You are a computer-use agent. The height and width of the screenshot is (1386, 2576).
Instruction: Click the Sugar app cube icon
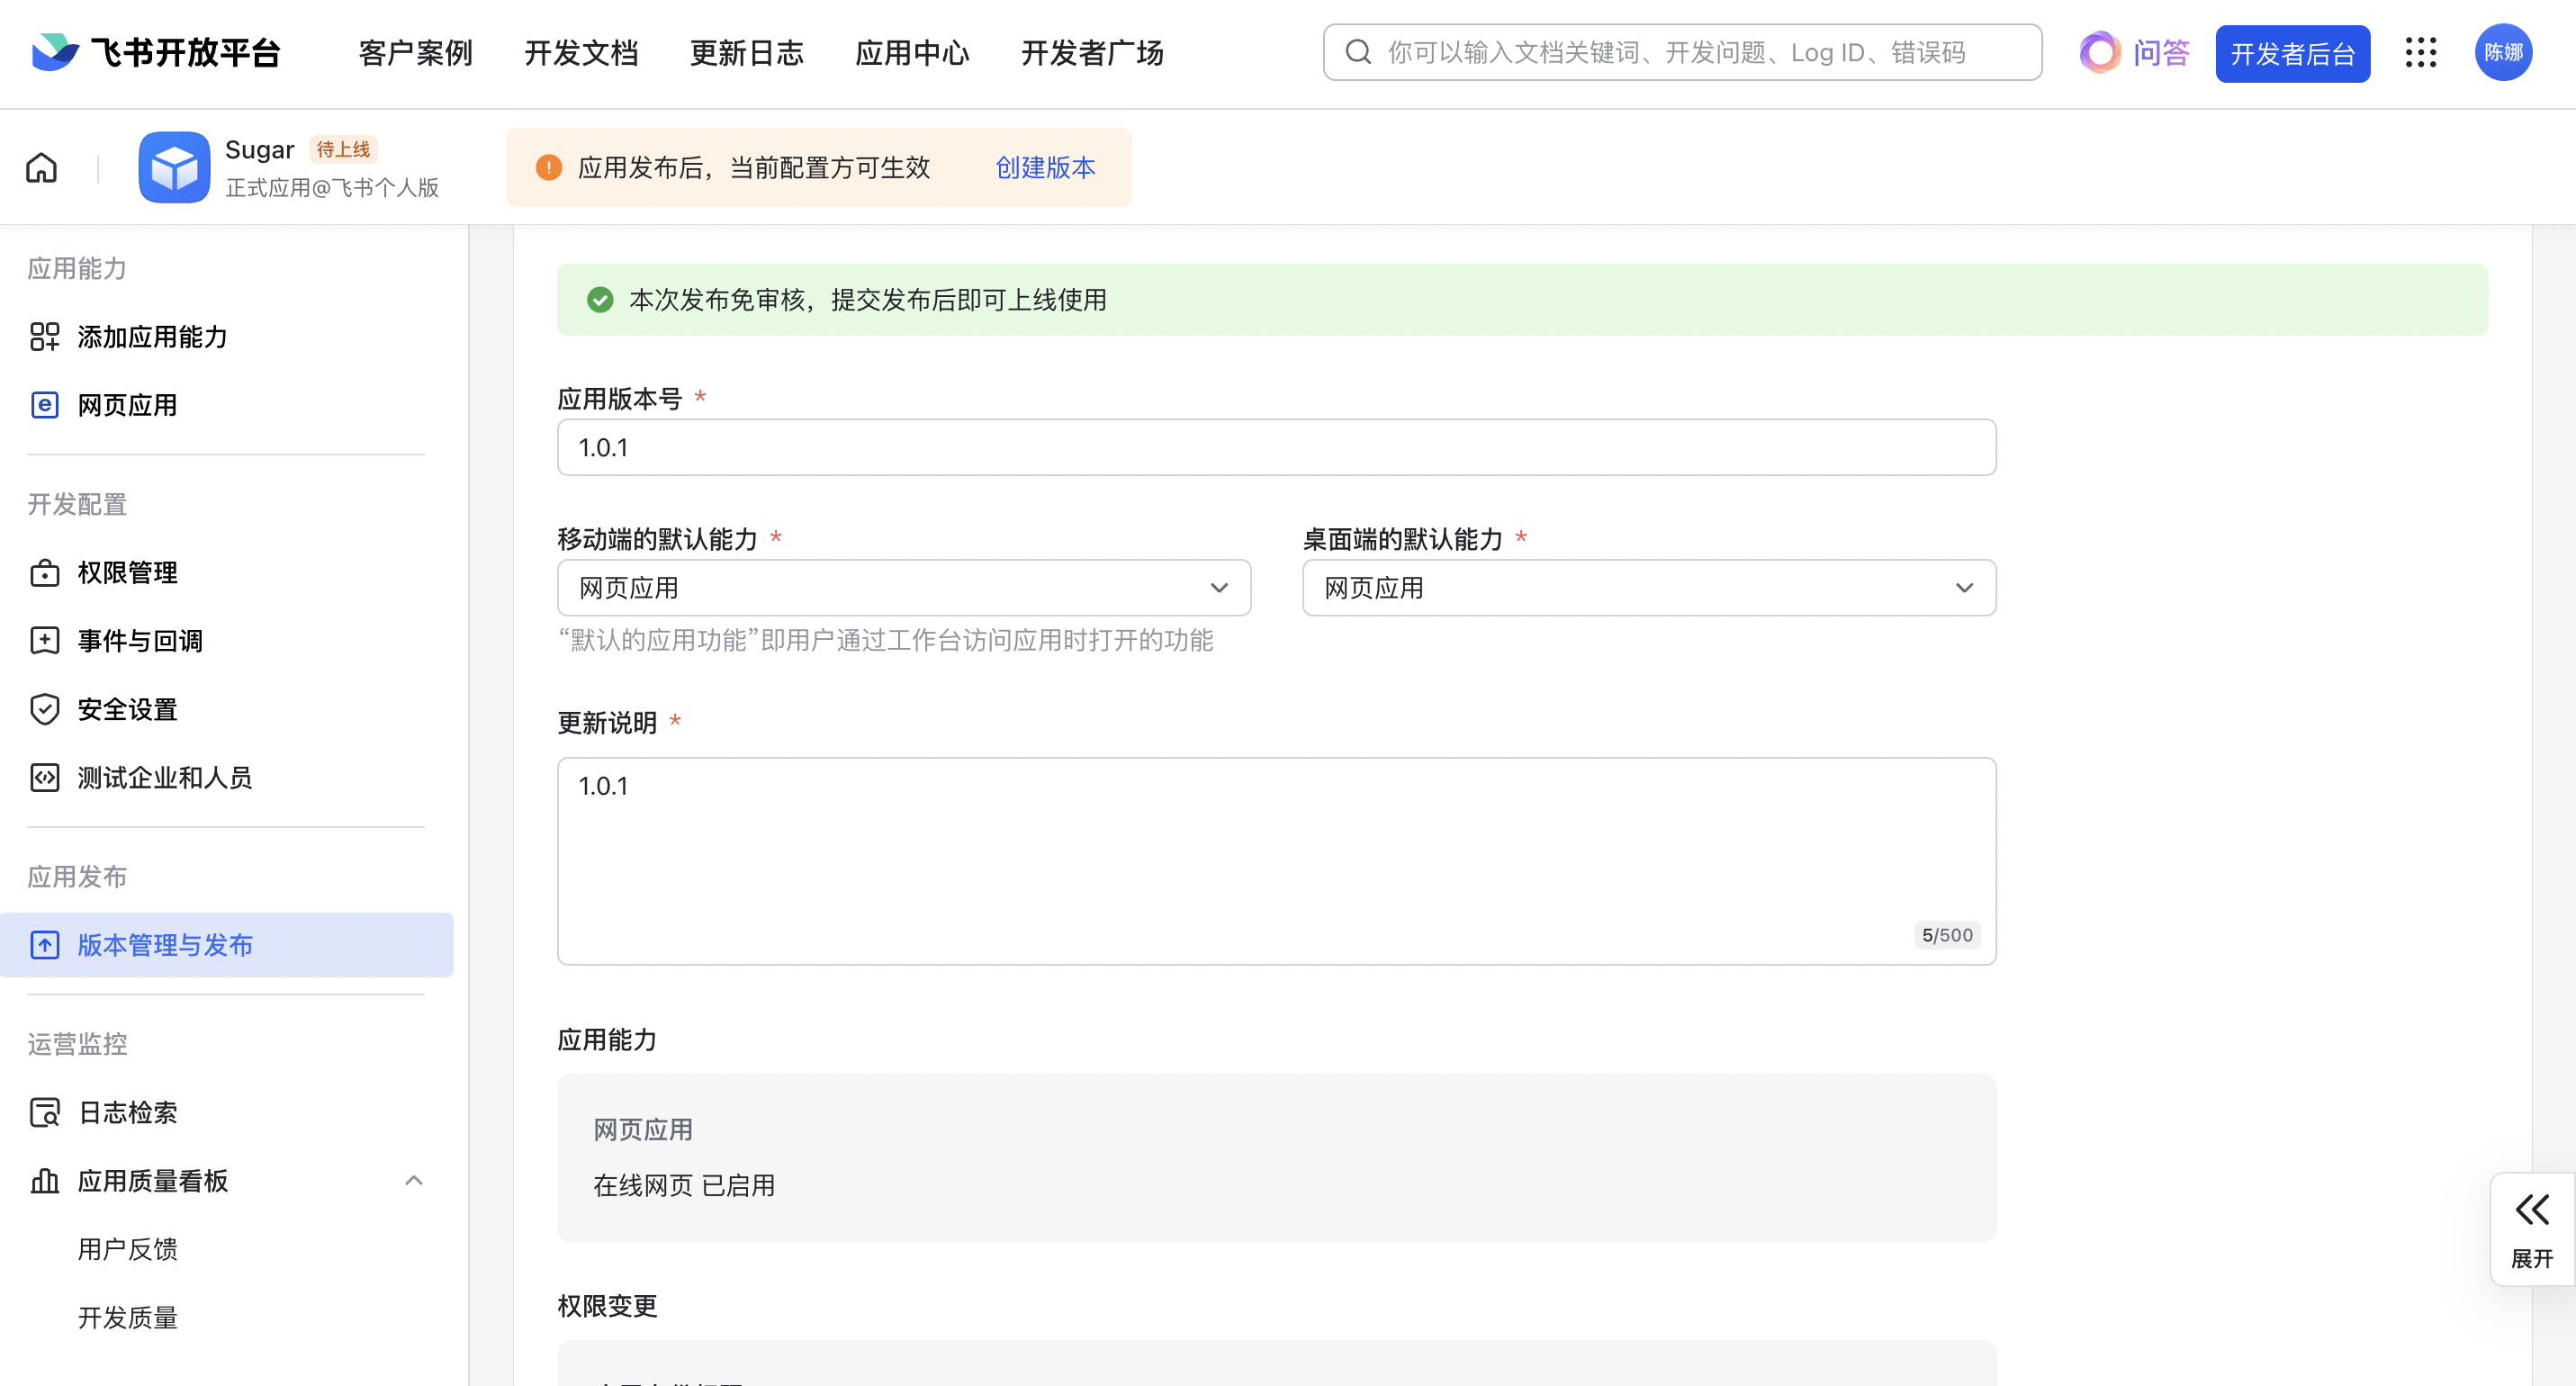[174, 167]
